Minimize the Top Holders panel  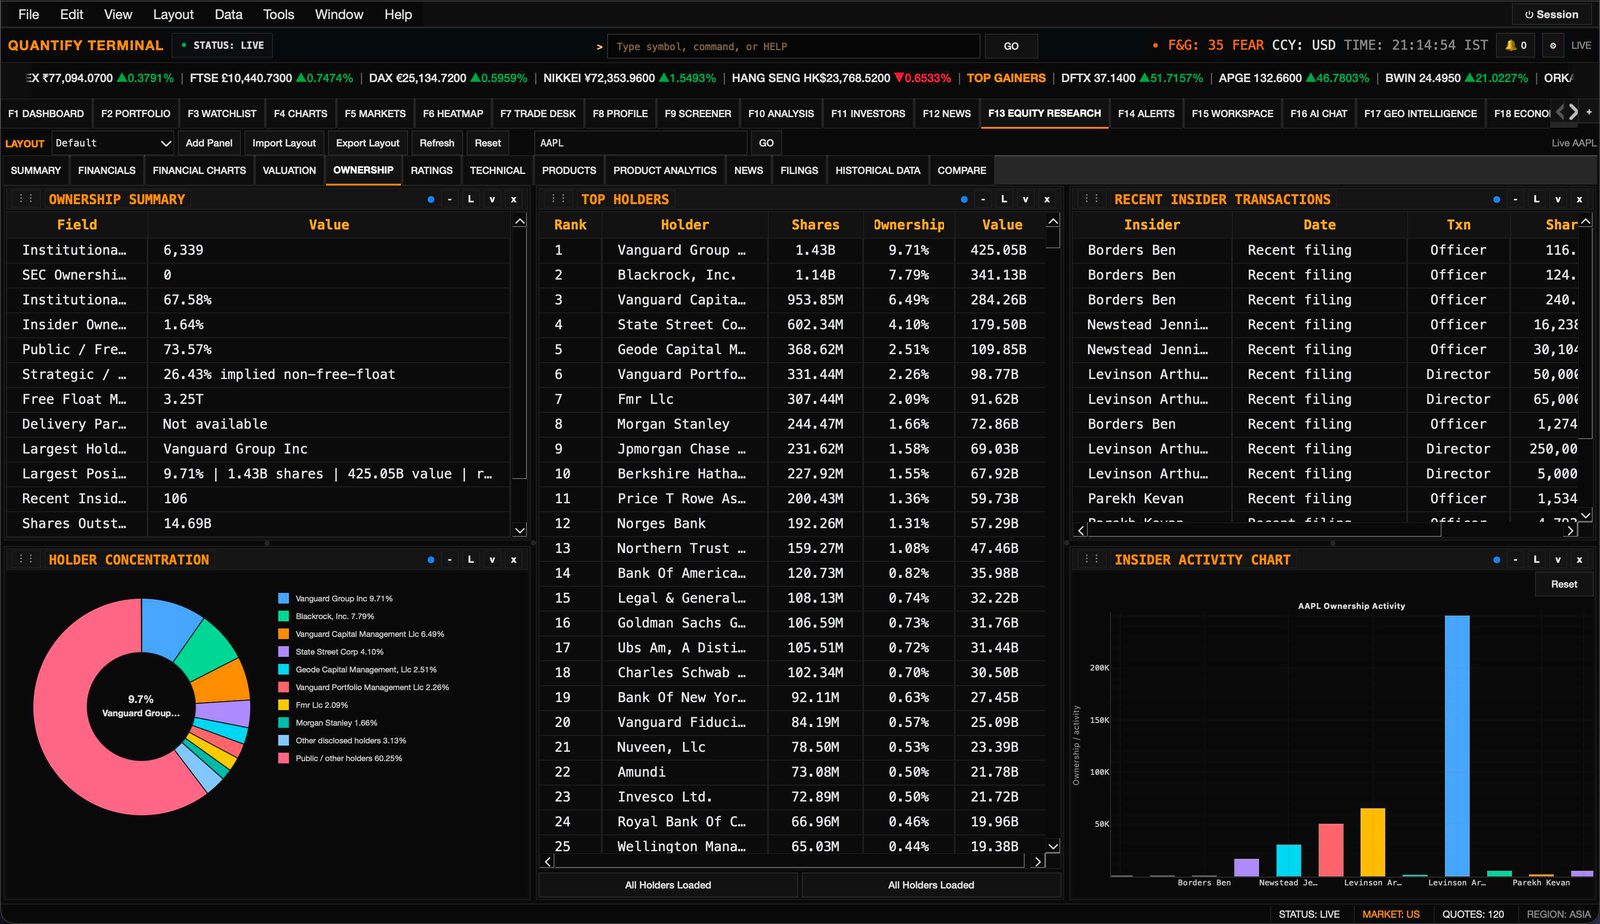pos(983,199)
